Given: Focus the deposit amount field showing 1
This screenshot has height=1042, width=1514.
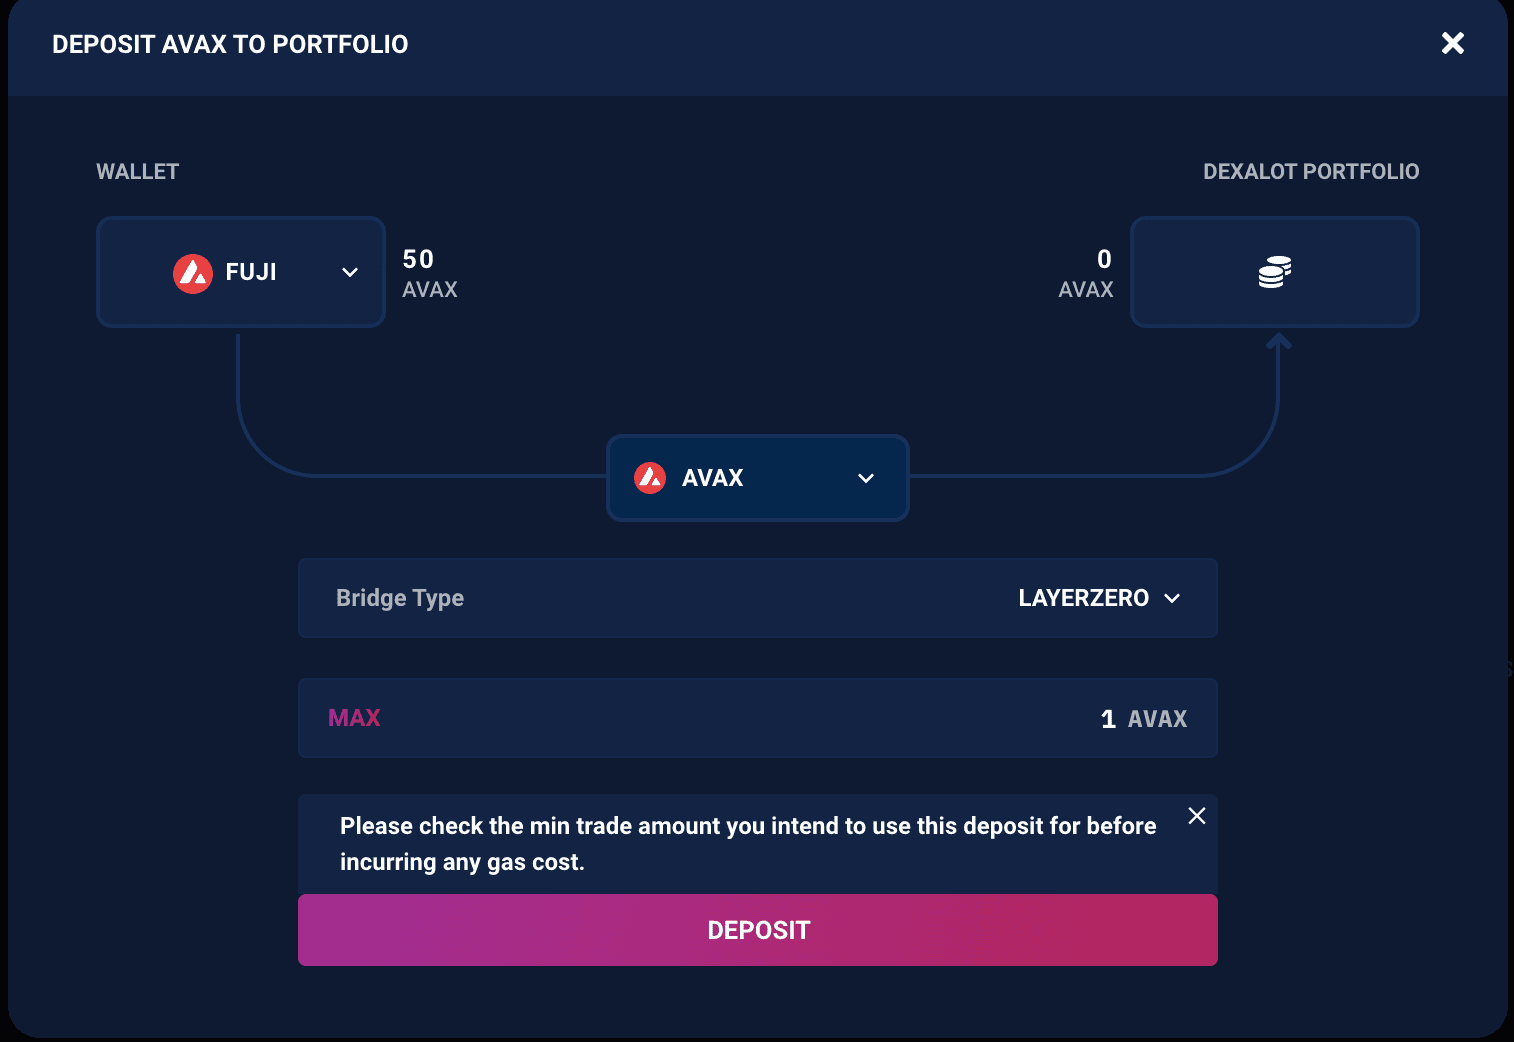Looking at the screenshot, I should 1107,719.
